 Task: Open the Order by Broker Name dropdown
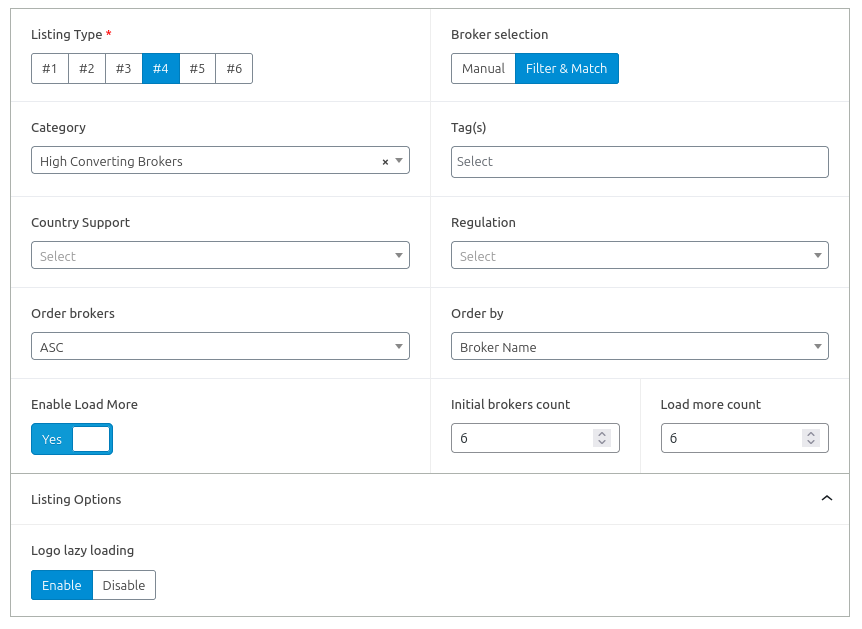(639, 347)
